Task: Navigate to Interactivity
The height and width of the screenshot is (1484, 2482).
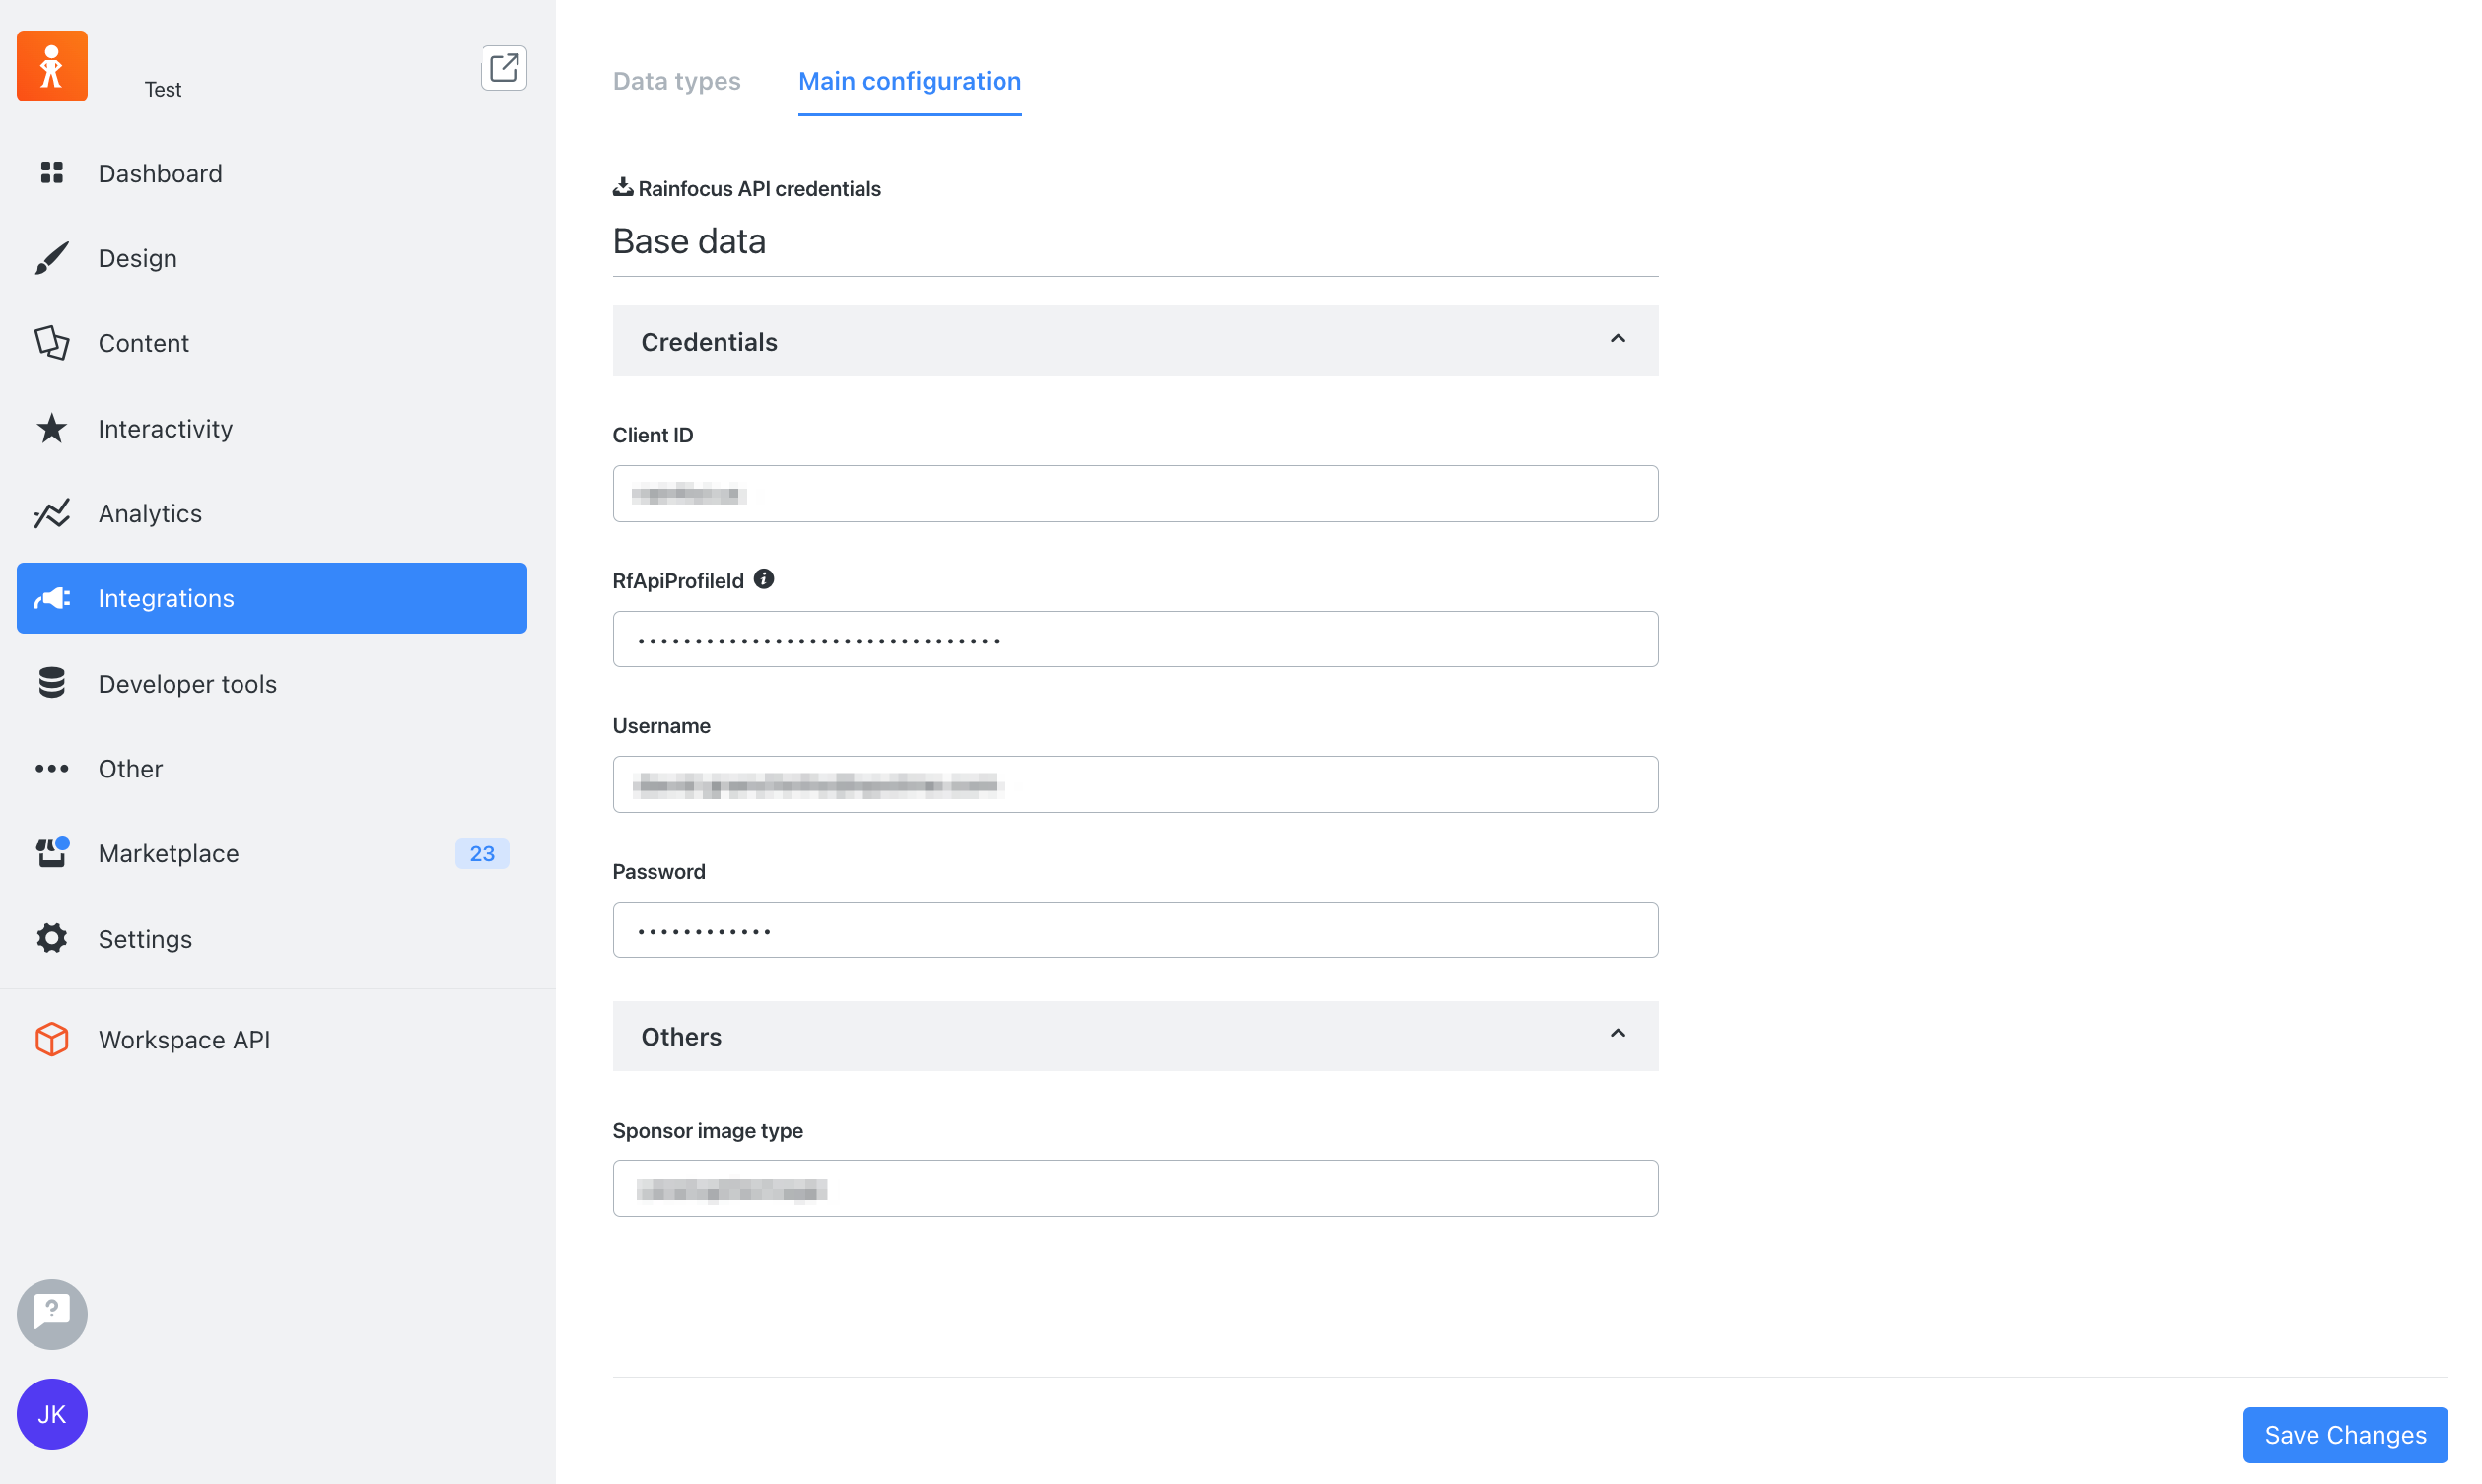Action: 272,428
